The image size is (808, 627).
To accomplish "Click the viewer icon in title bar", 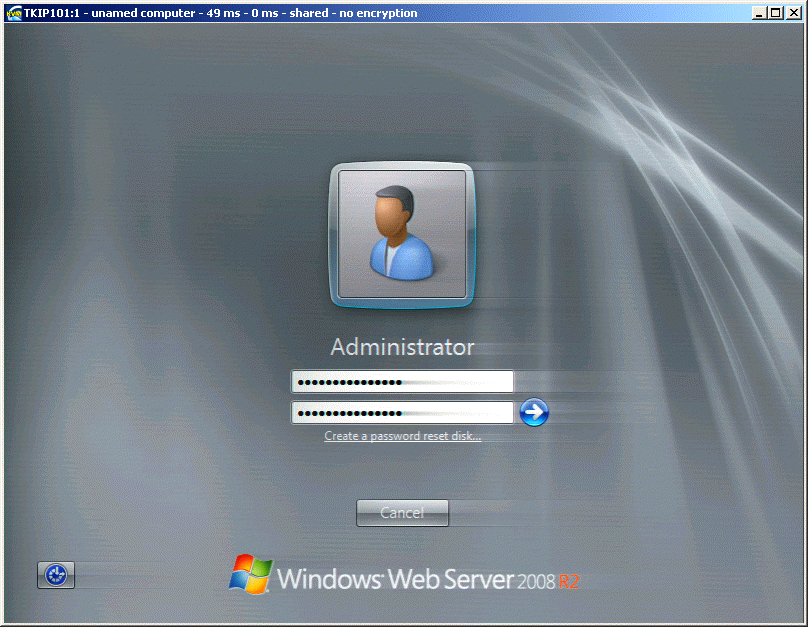I will [13, 13].
